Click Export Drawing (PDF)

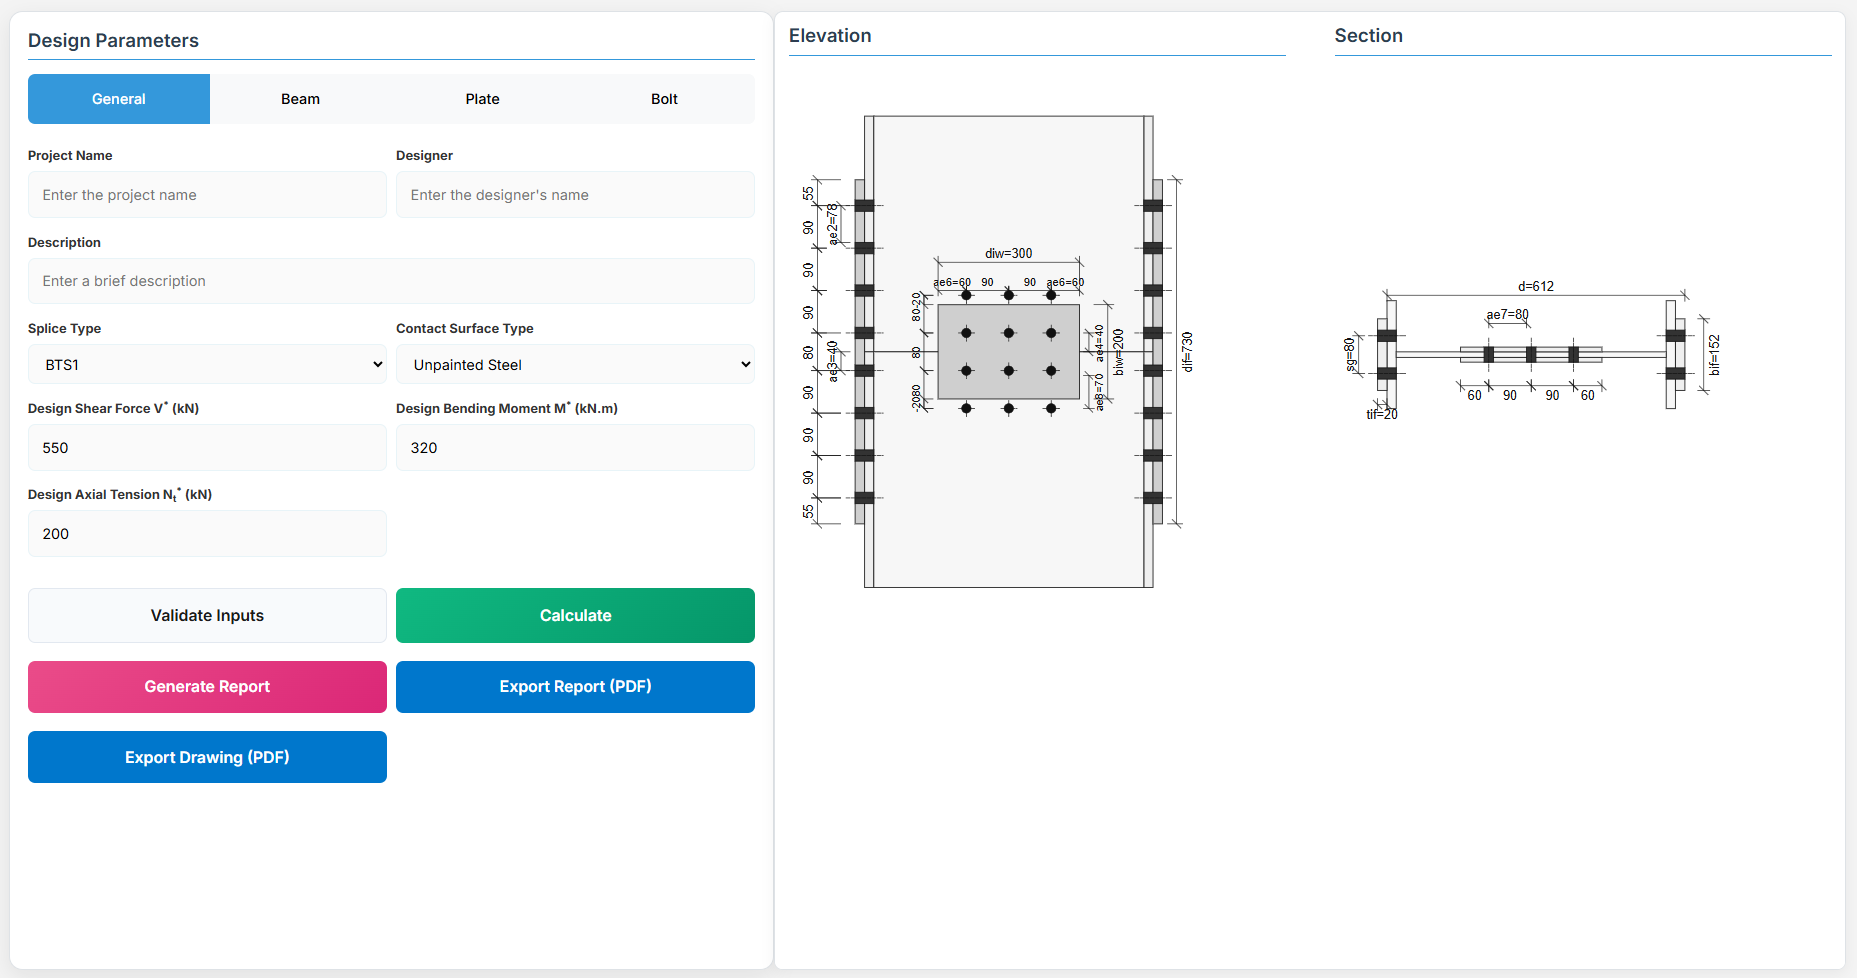[207, 758]
